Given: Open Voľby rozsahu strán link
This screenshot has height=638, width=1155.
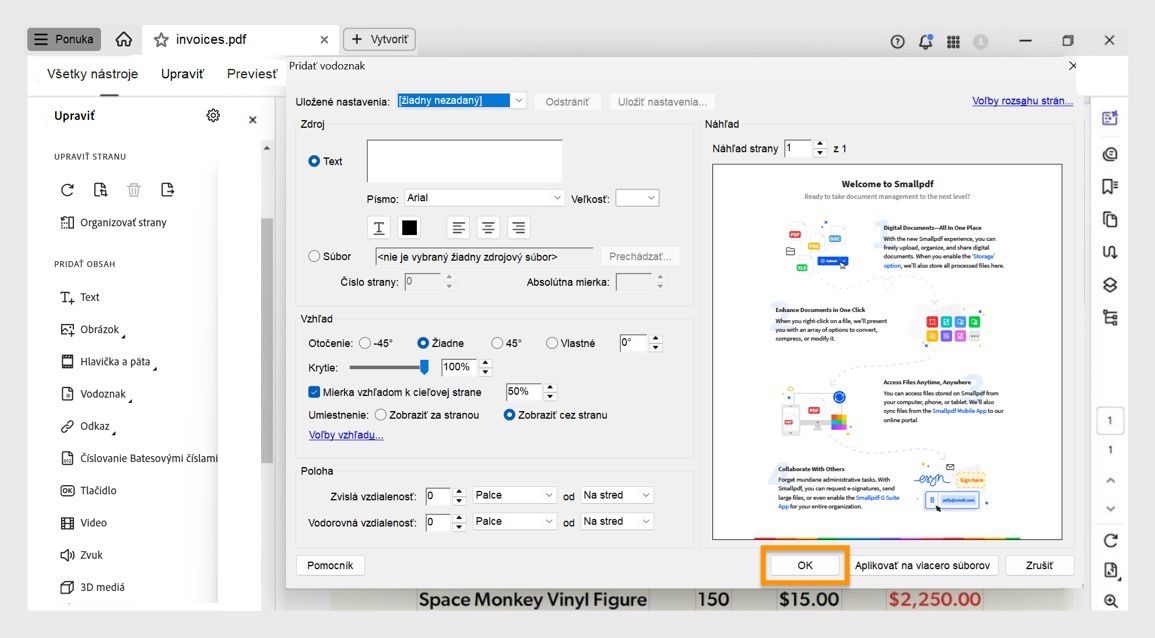Looking at the screenshot, I should pyautogui.click(x=1022, y=101).
